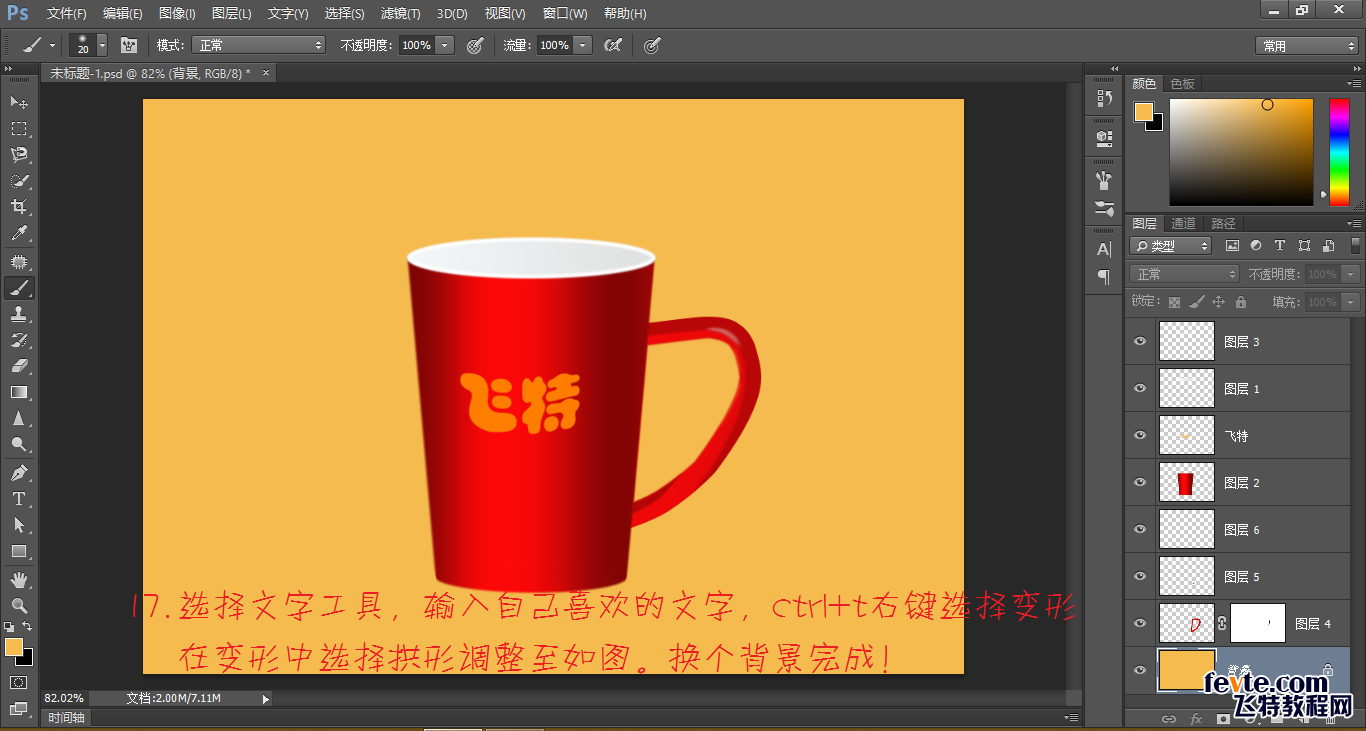Click the foreground color swatch in toolbox
This screenshot has height=731, width=1366.
(x=14, y=647)
